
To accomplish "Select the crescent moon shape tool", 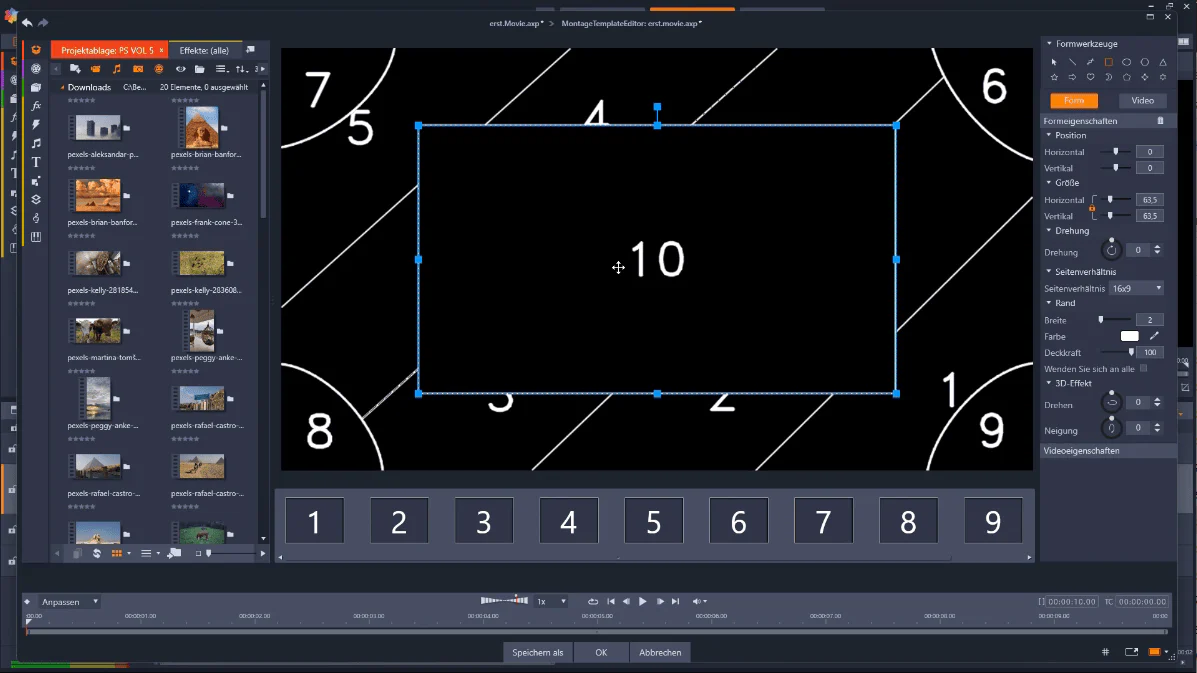I will [x=1108, y=77].
